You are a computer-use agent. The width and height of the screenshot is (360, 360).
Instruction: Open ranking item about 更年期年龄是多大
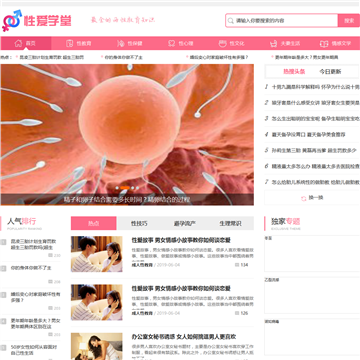35,324
